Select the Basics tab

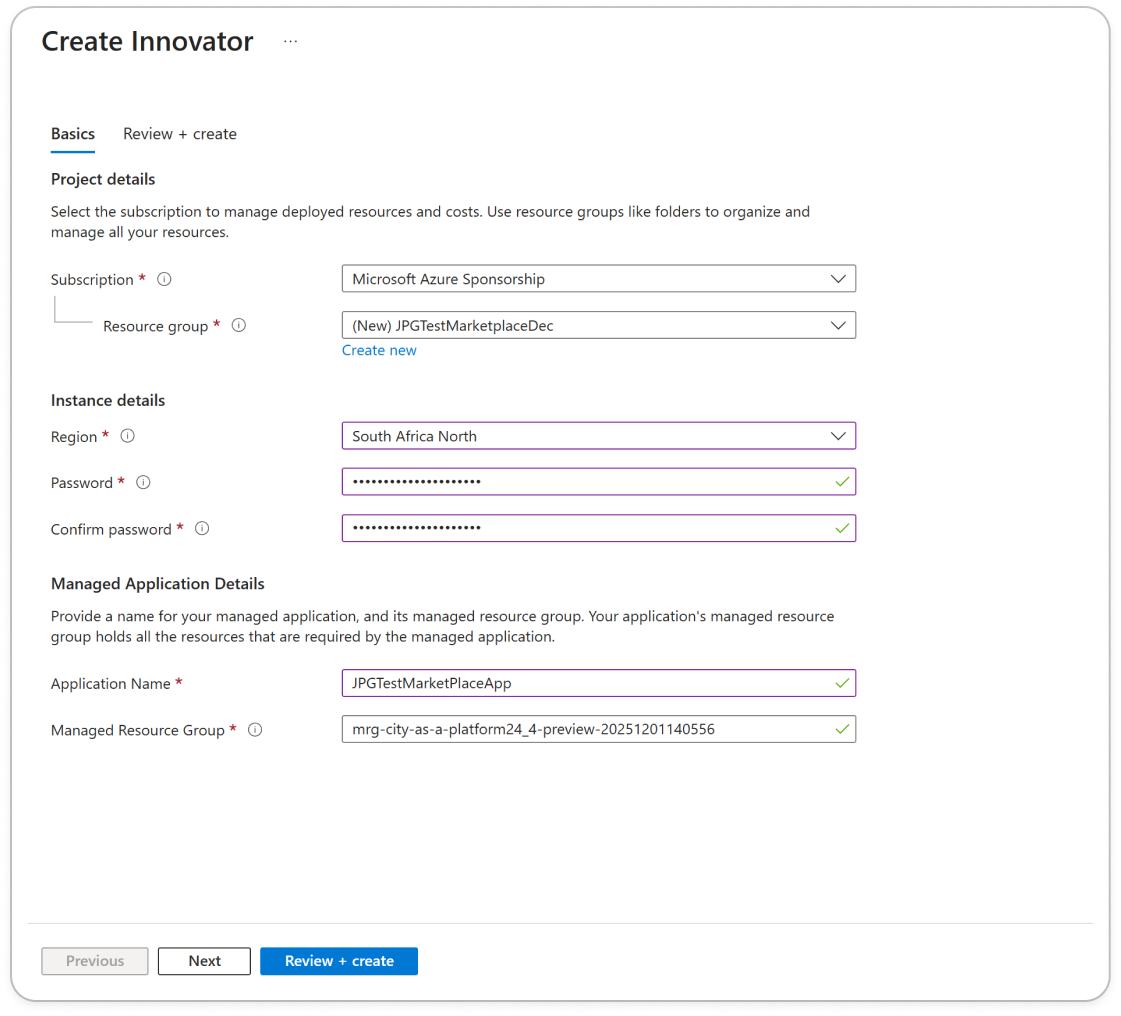pos(73,134)
